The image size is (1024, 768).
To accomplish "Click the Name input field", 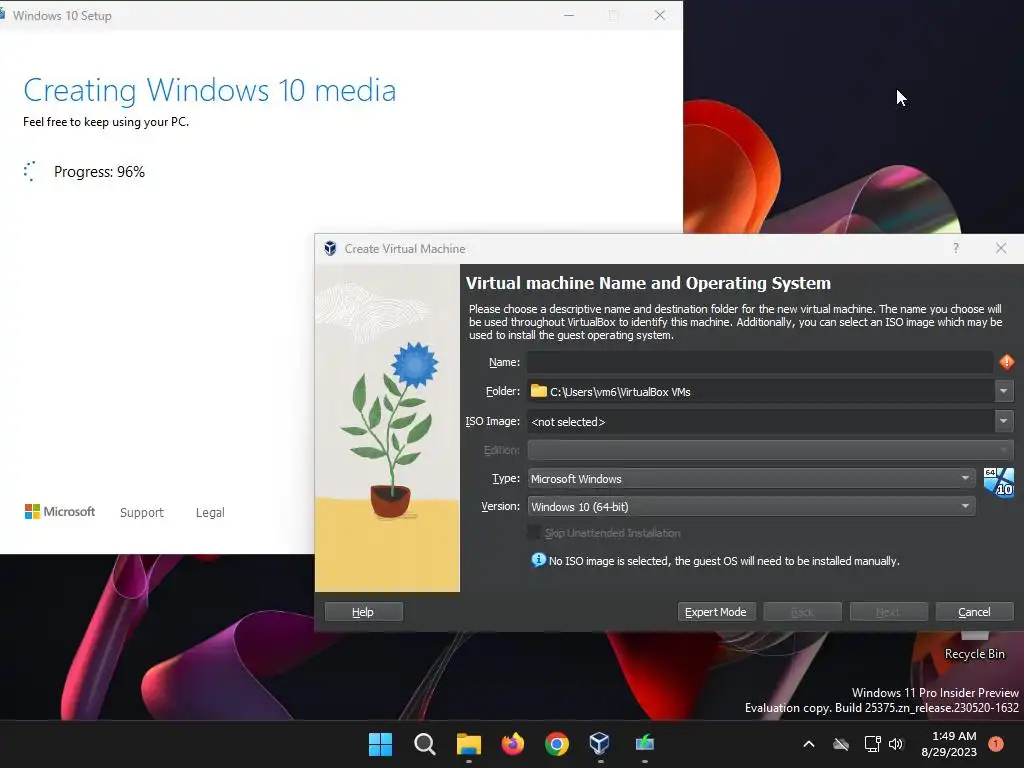I will [760, 362].
